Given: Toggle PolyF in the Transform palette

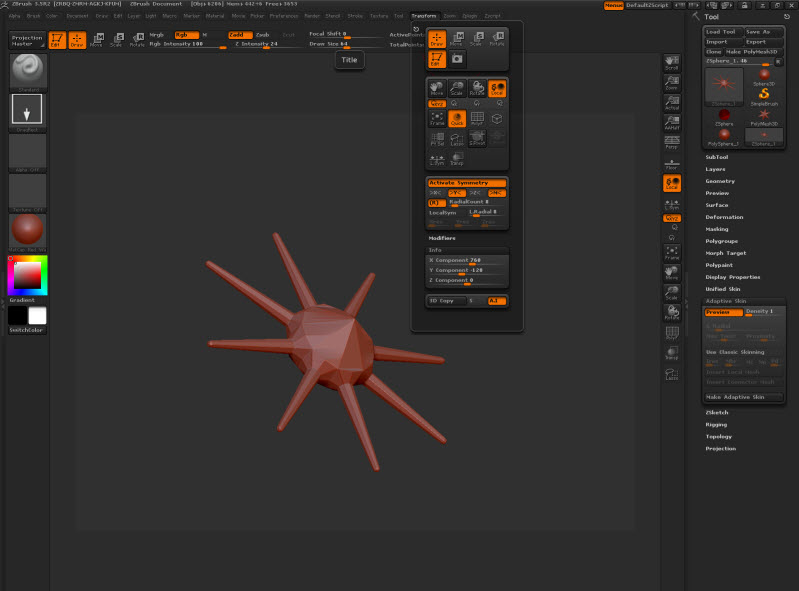Looking at the screenshot, I should pos(477,119).
